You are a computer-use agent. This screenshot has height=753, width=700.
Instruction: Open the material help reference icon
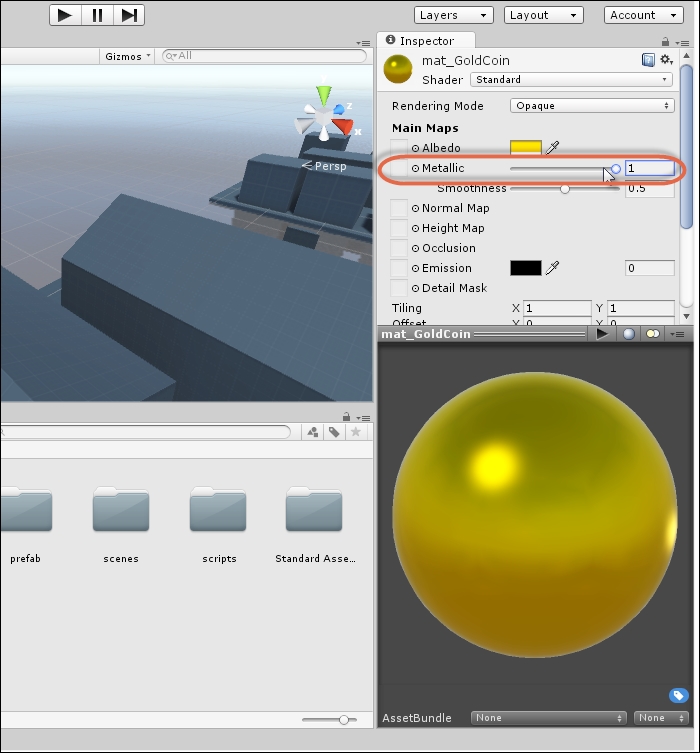pos(648,60)
